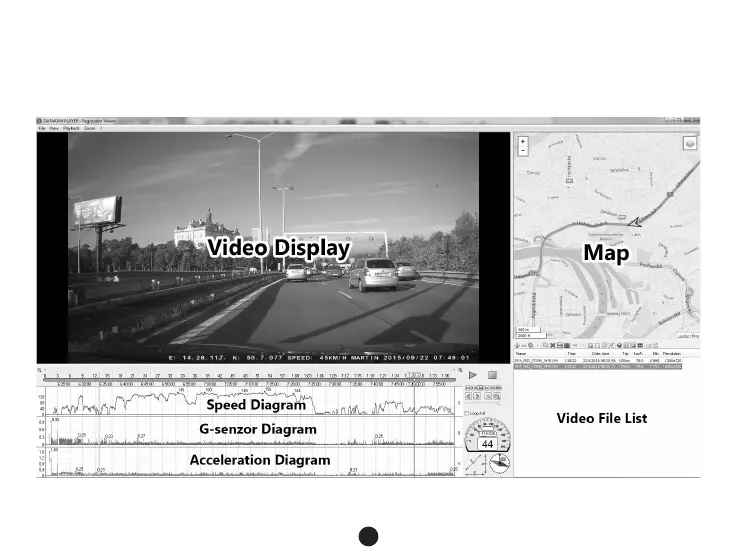Start video playback with the play button
The image size is (737, 556).
(x=472, y=375)
